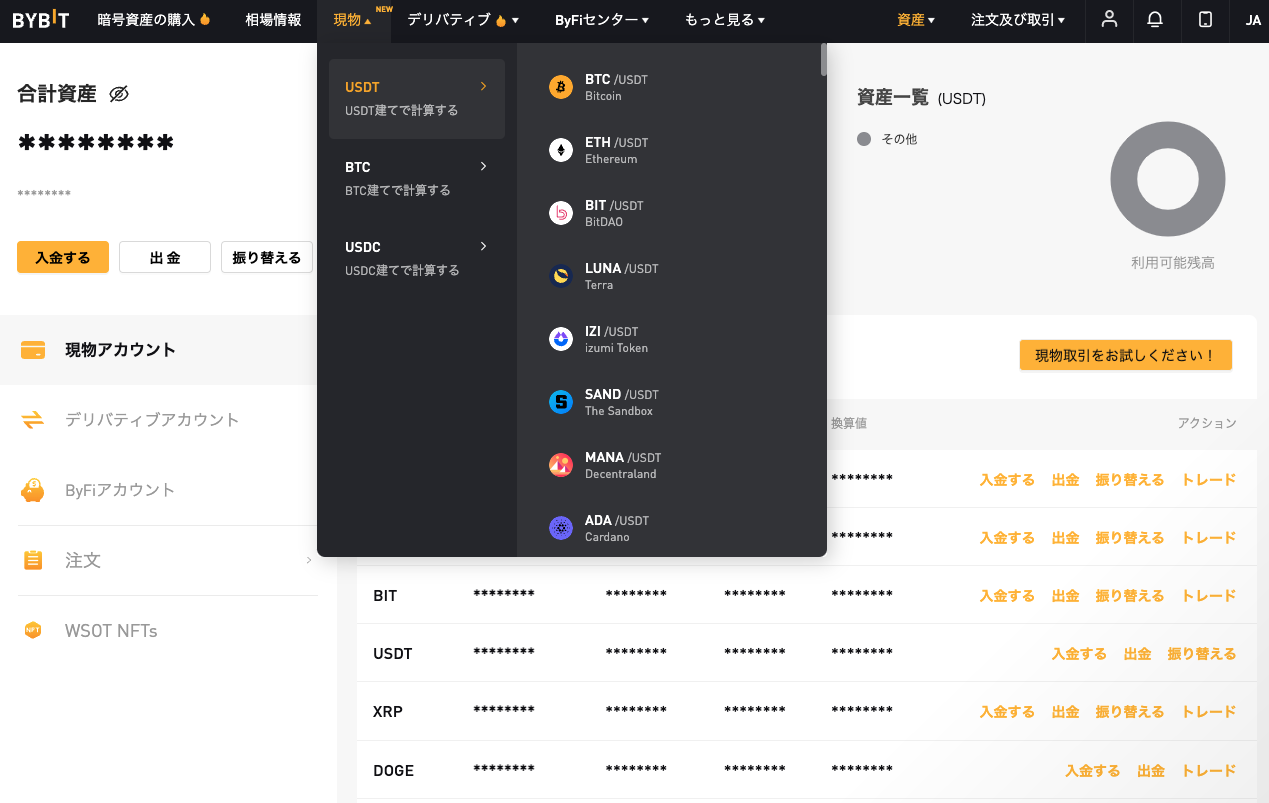Click 入金する link in the BIT row

(x=1007, y=596)
